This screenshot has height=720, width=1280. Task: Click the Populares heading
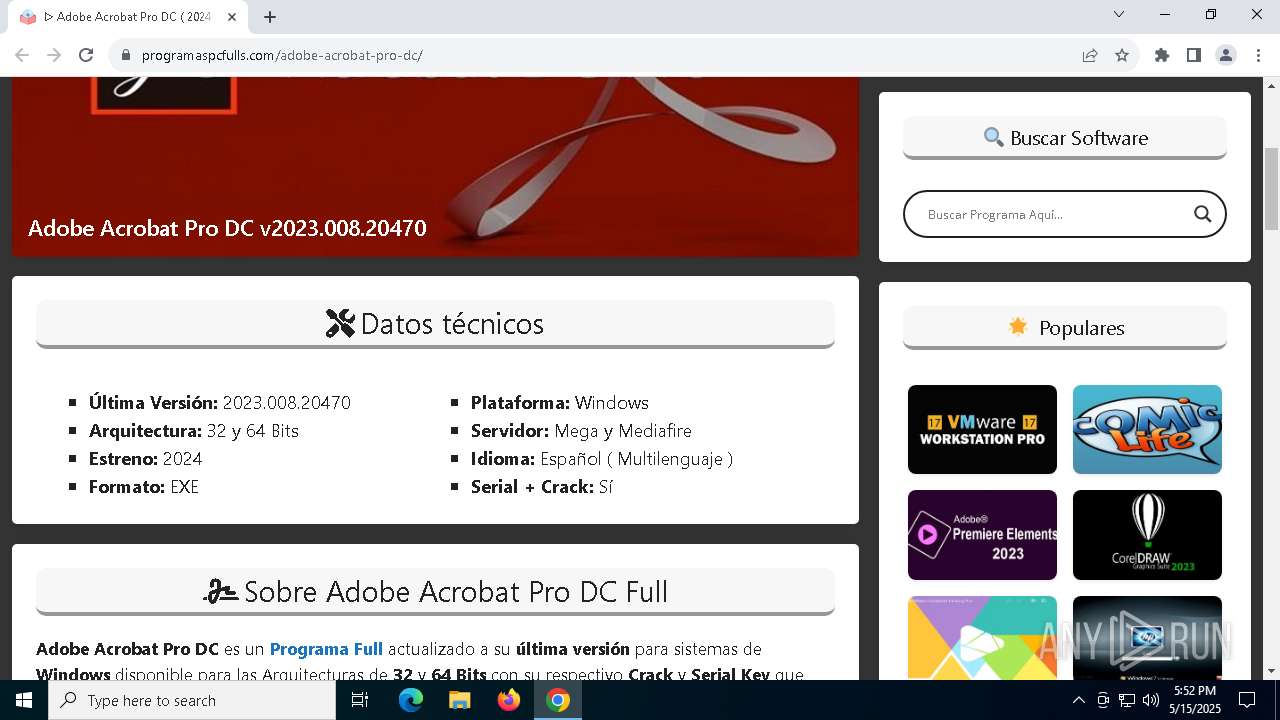1065,328
